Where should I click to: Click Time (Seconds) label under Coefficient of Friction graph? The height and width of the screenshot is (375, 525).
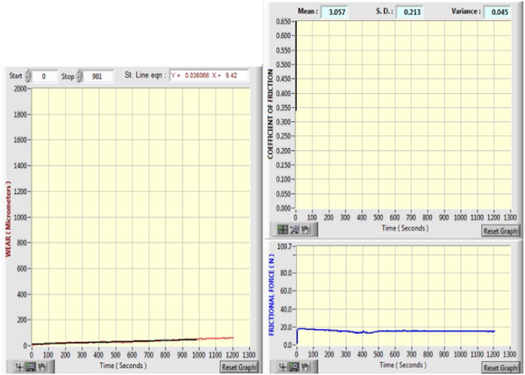pyautogui.click(x=405, y=228)
